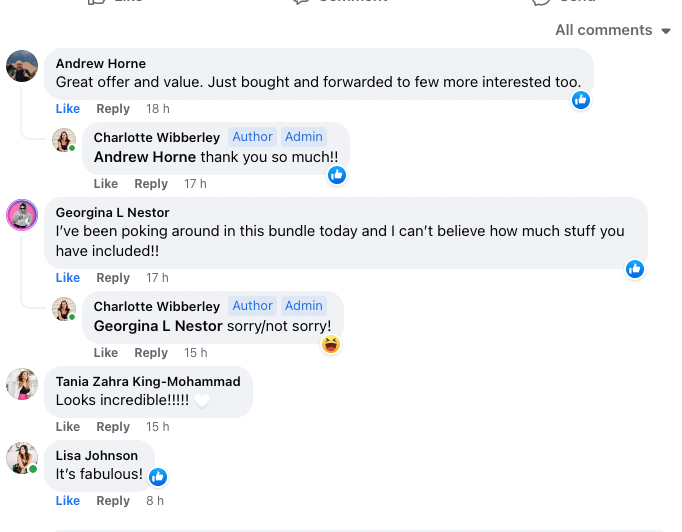Click the laughing emoji reaction on Charlotte's reply
This screenshot has height=532, width=682.
(x=331, y=344)
